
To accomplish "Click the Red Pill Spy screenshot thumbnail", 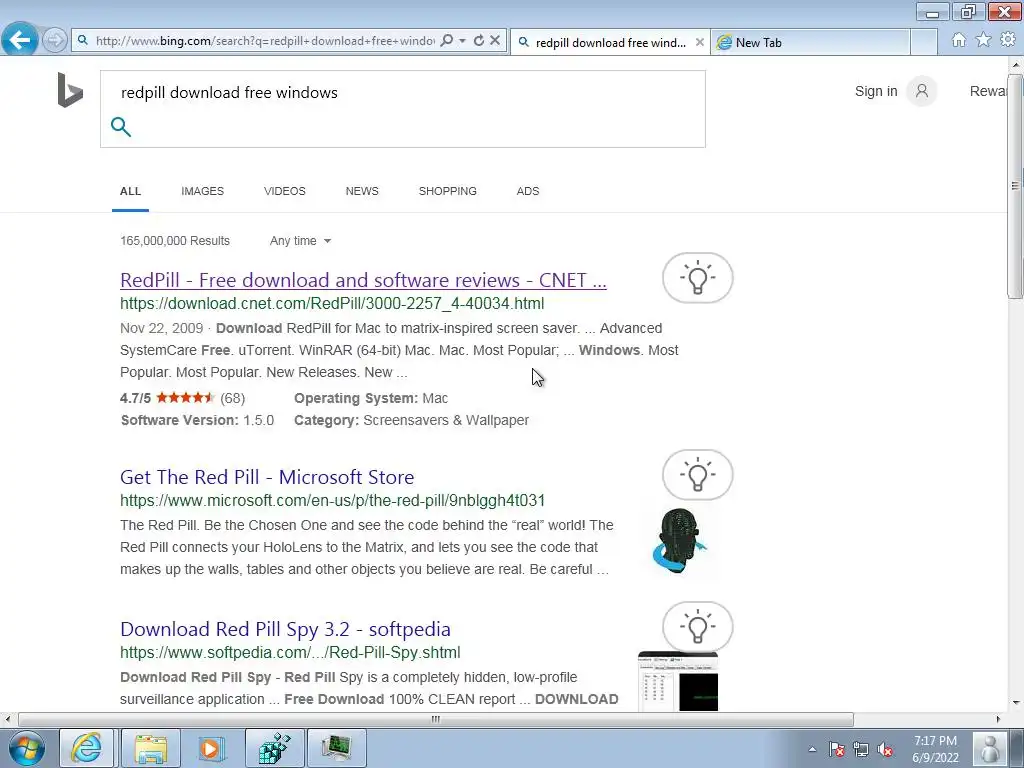I will (678, 681).
